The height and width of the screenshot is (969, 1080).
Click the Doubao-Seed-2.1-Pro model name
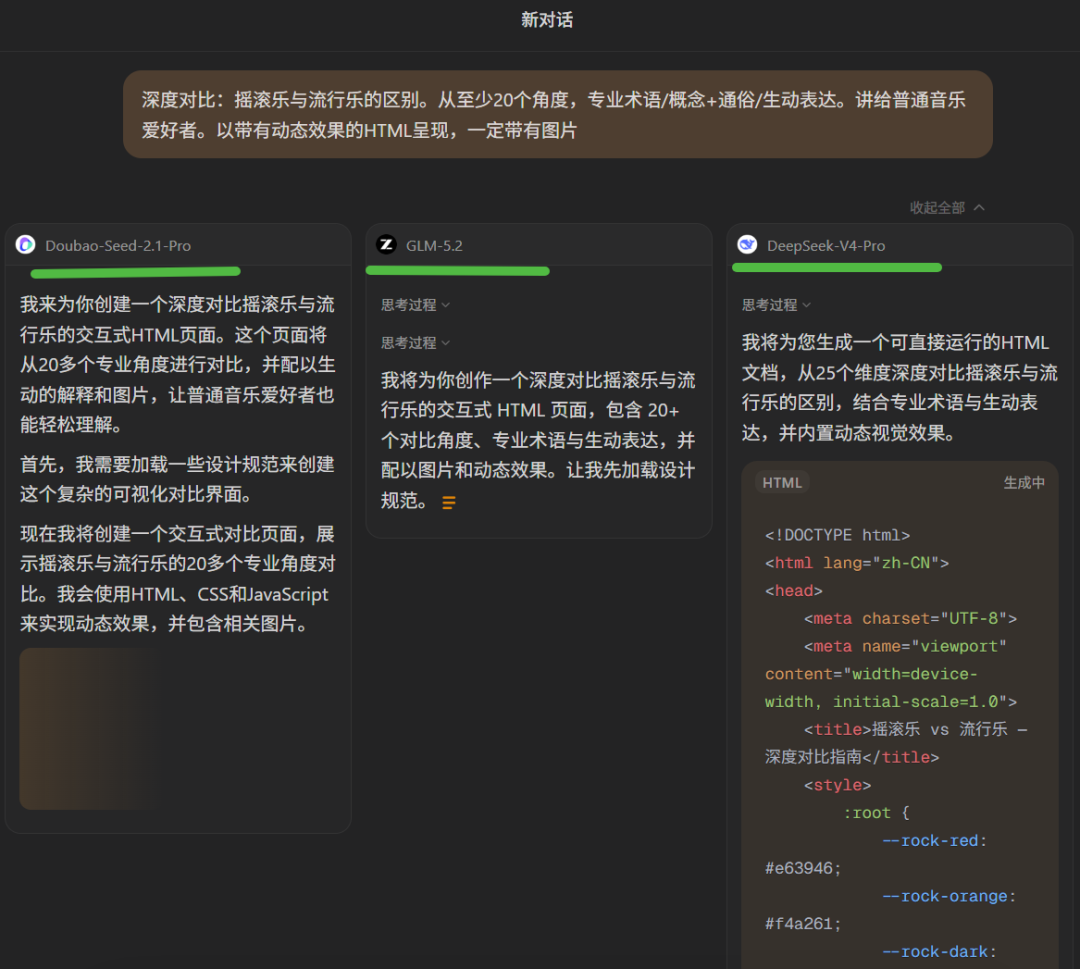click(x=118, y=246)
